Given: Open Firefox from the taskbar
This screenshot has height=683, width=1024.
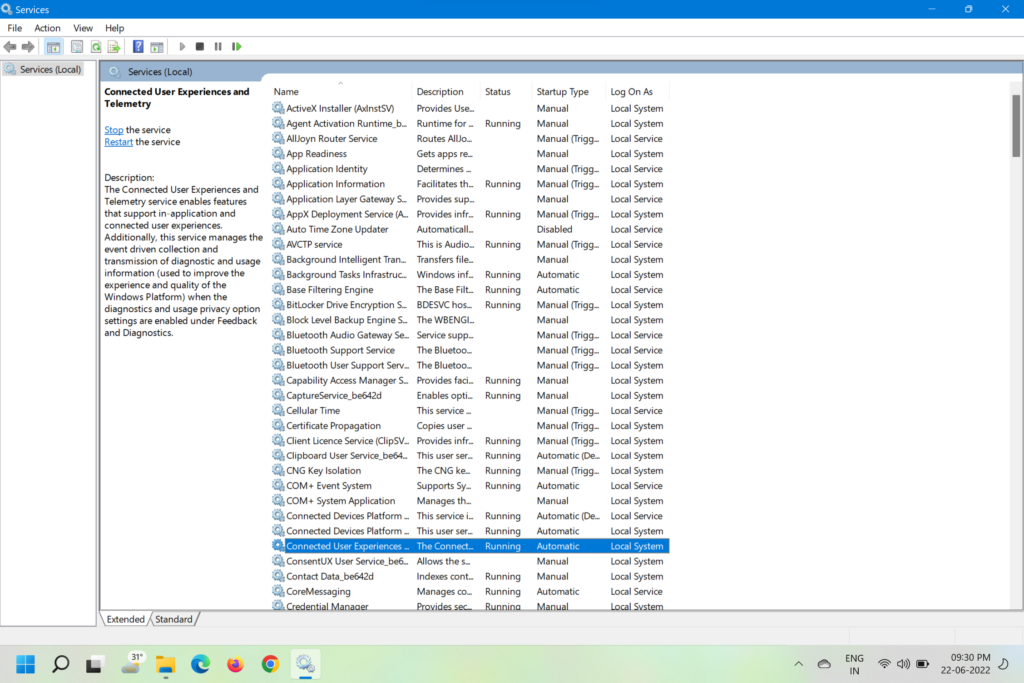Looking at the screenshot, I should [235, 663].
